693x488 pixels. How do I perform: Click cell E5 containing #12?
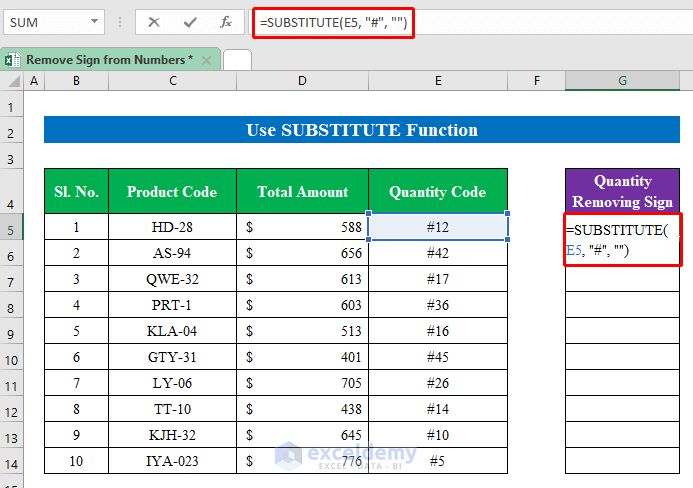tap(438, 227)
